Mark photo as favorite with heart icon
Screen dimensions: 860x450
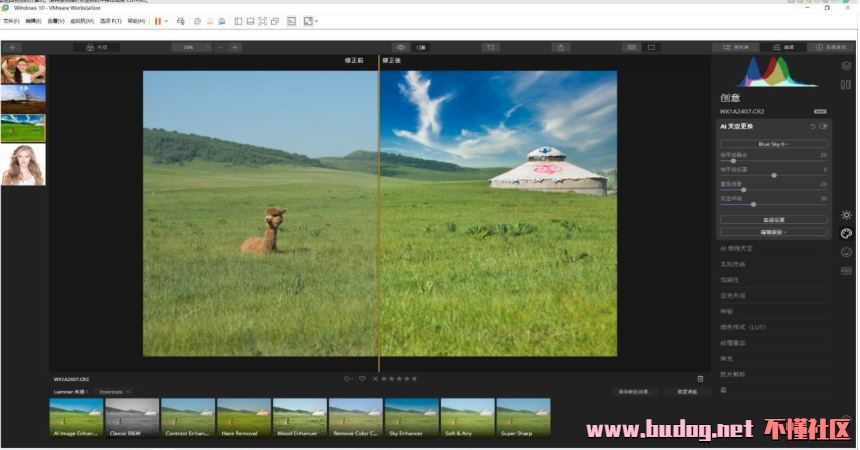[x=362, y=379]
